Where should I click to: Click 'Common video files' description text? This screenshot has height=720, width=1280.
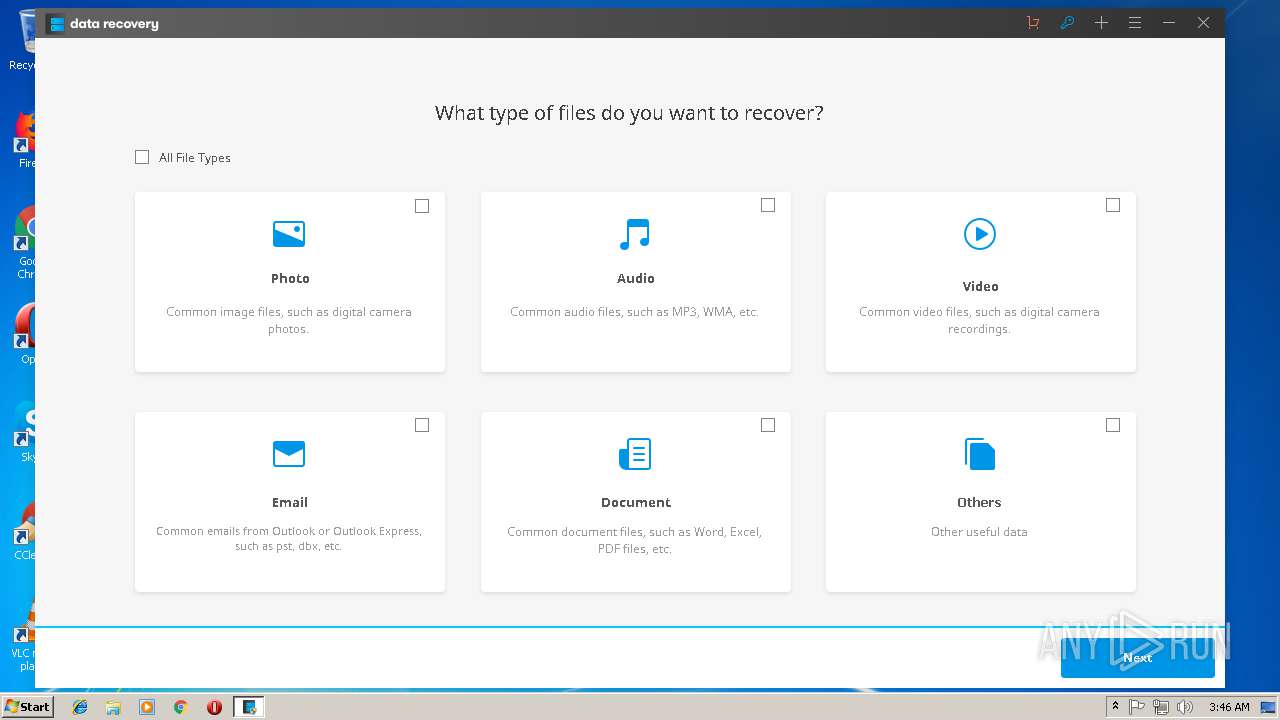979,320
